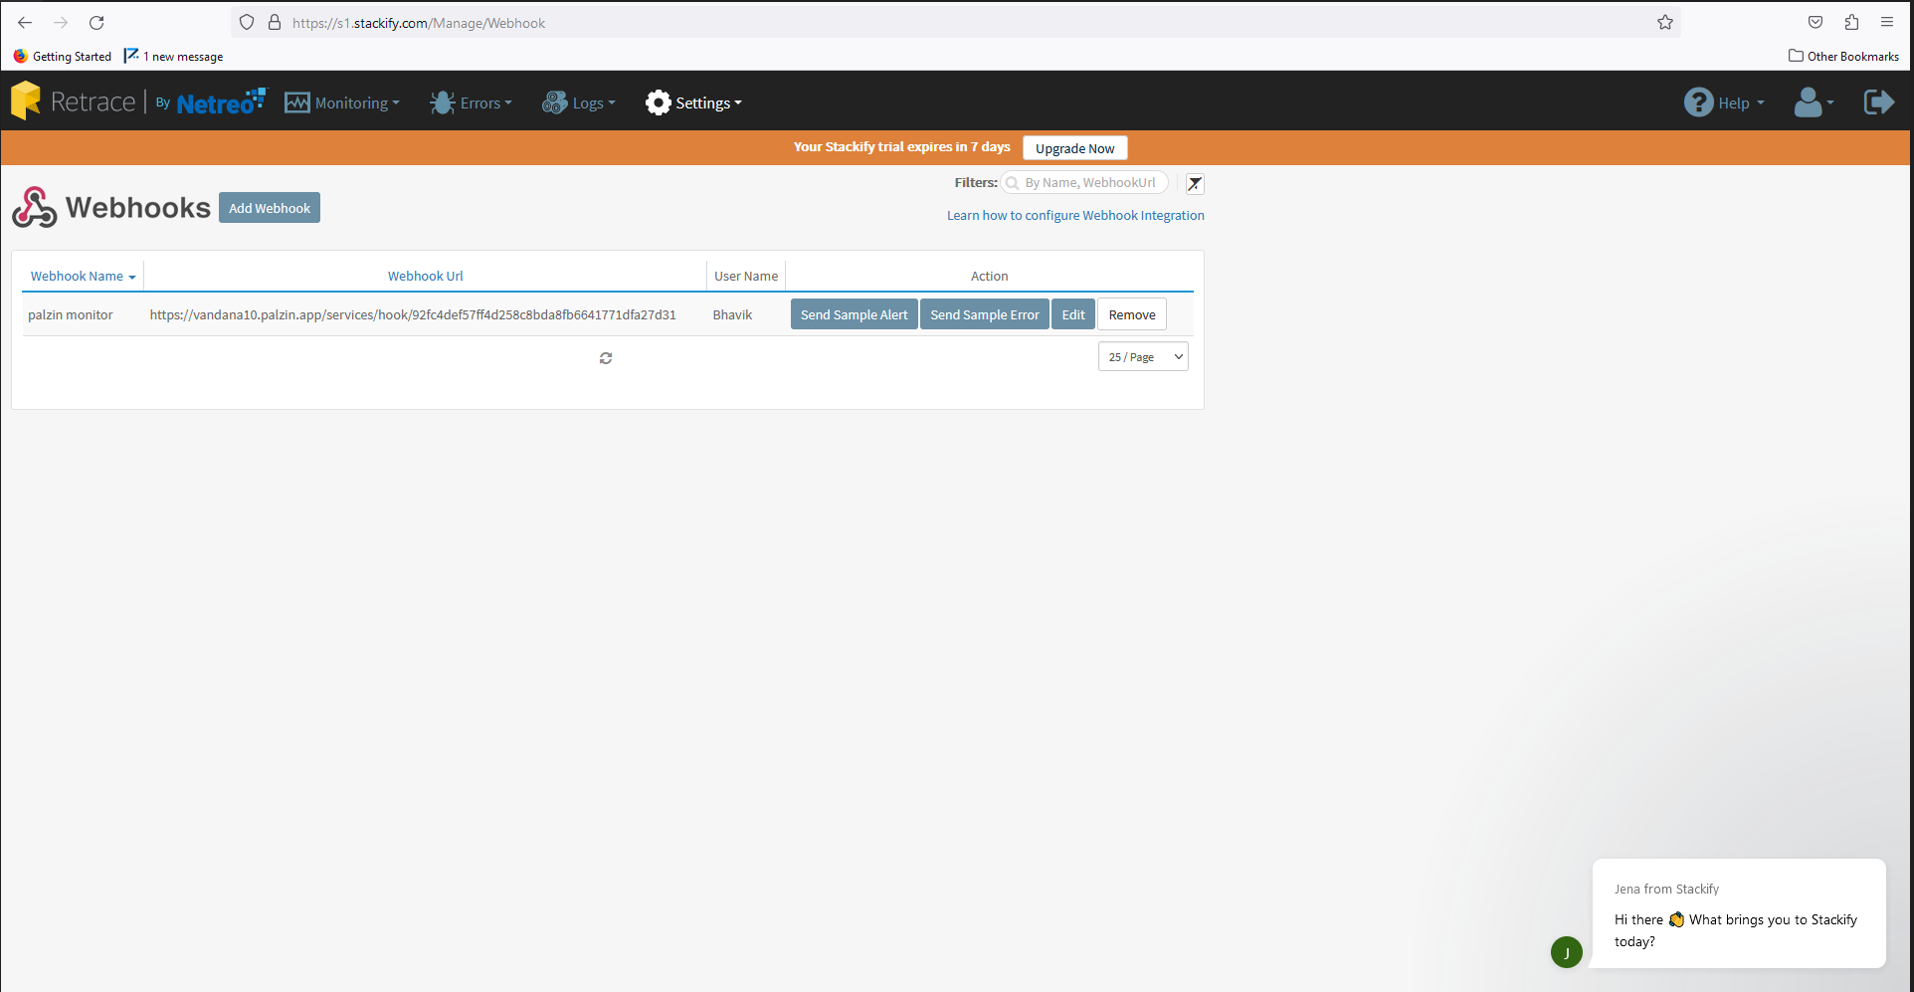Click the Upgrade Now button
Image resolution: width=1914 pixels, height=992 pixels.
coord(1075,148)
